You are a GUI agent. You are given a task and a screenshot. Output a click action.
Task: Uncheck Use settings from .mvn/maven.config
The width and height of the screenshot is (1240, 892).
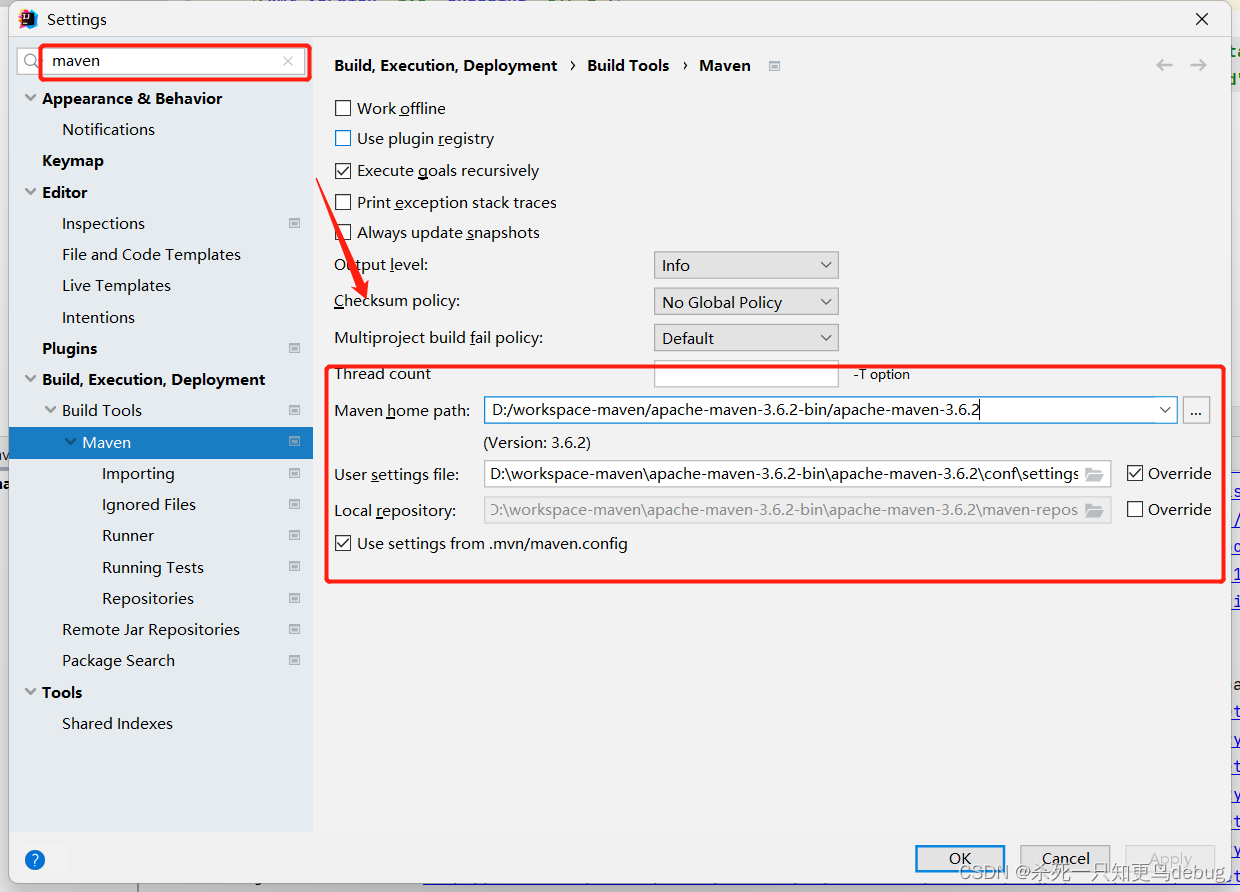click(343, 543)
